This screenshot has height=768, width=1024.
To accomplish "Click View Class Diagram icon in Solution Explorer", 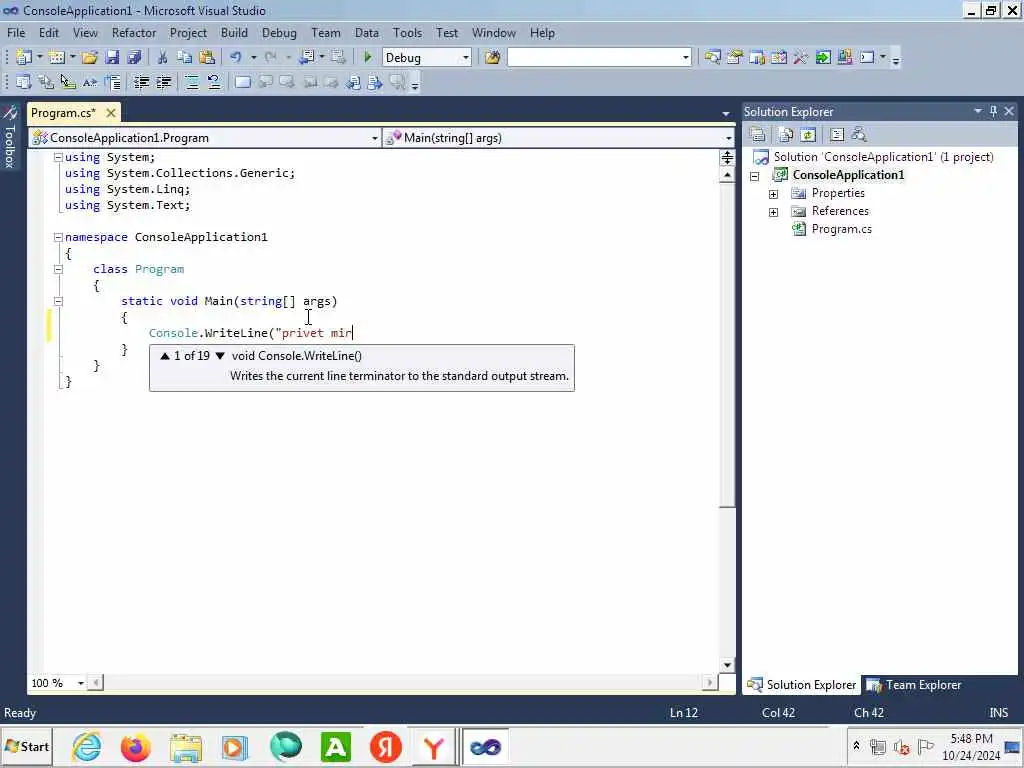I will pyautogui.click(x=859, y=135).
